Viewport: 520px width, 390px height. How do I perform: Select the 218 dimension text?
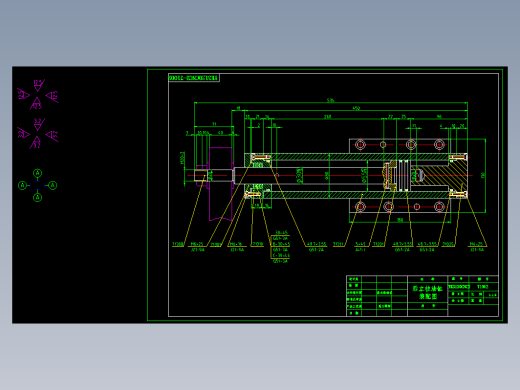(x=327, y=117)
